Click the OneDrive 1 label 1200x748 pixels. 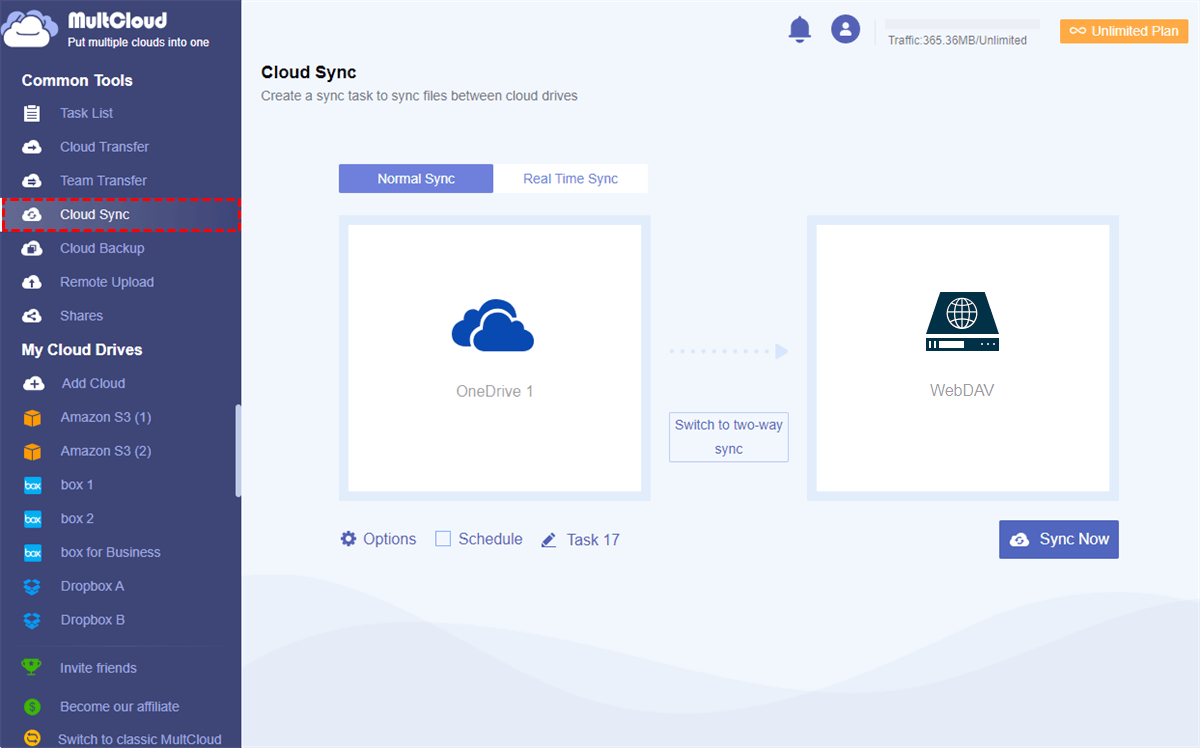pos(495,392)
